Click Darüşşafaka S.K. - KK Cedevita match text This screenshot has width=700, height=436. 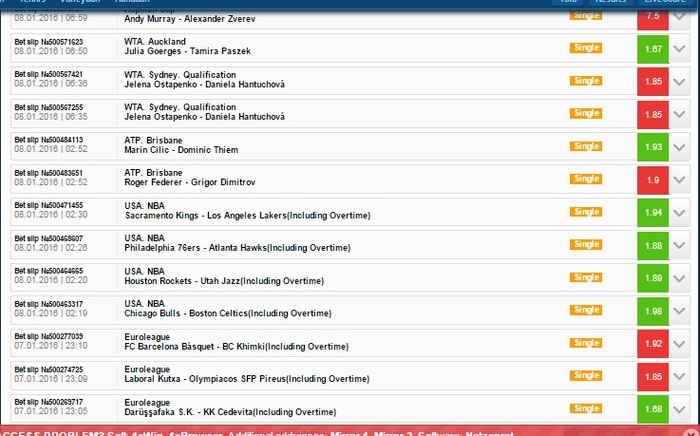click(230, 412)
